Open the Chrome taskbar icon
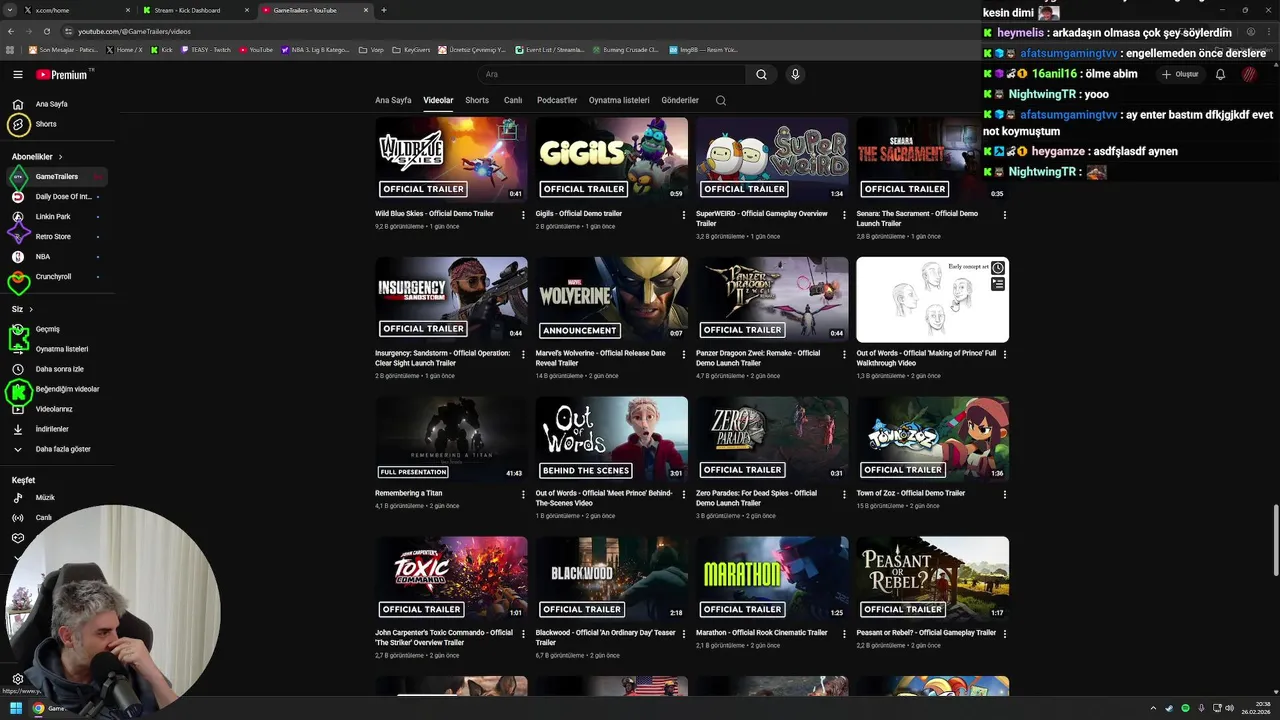This screenshot has height=720, width=1280. pos(38,708)
